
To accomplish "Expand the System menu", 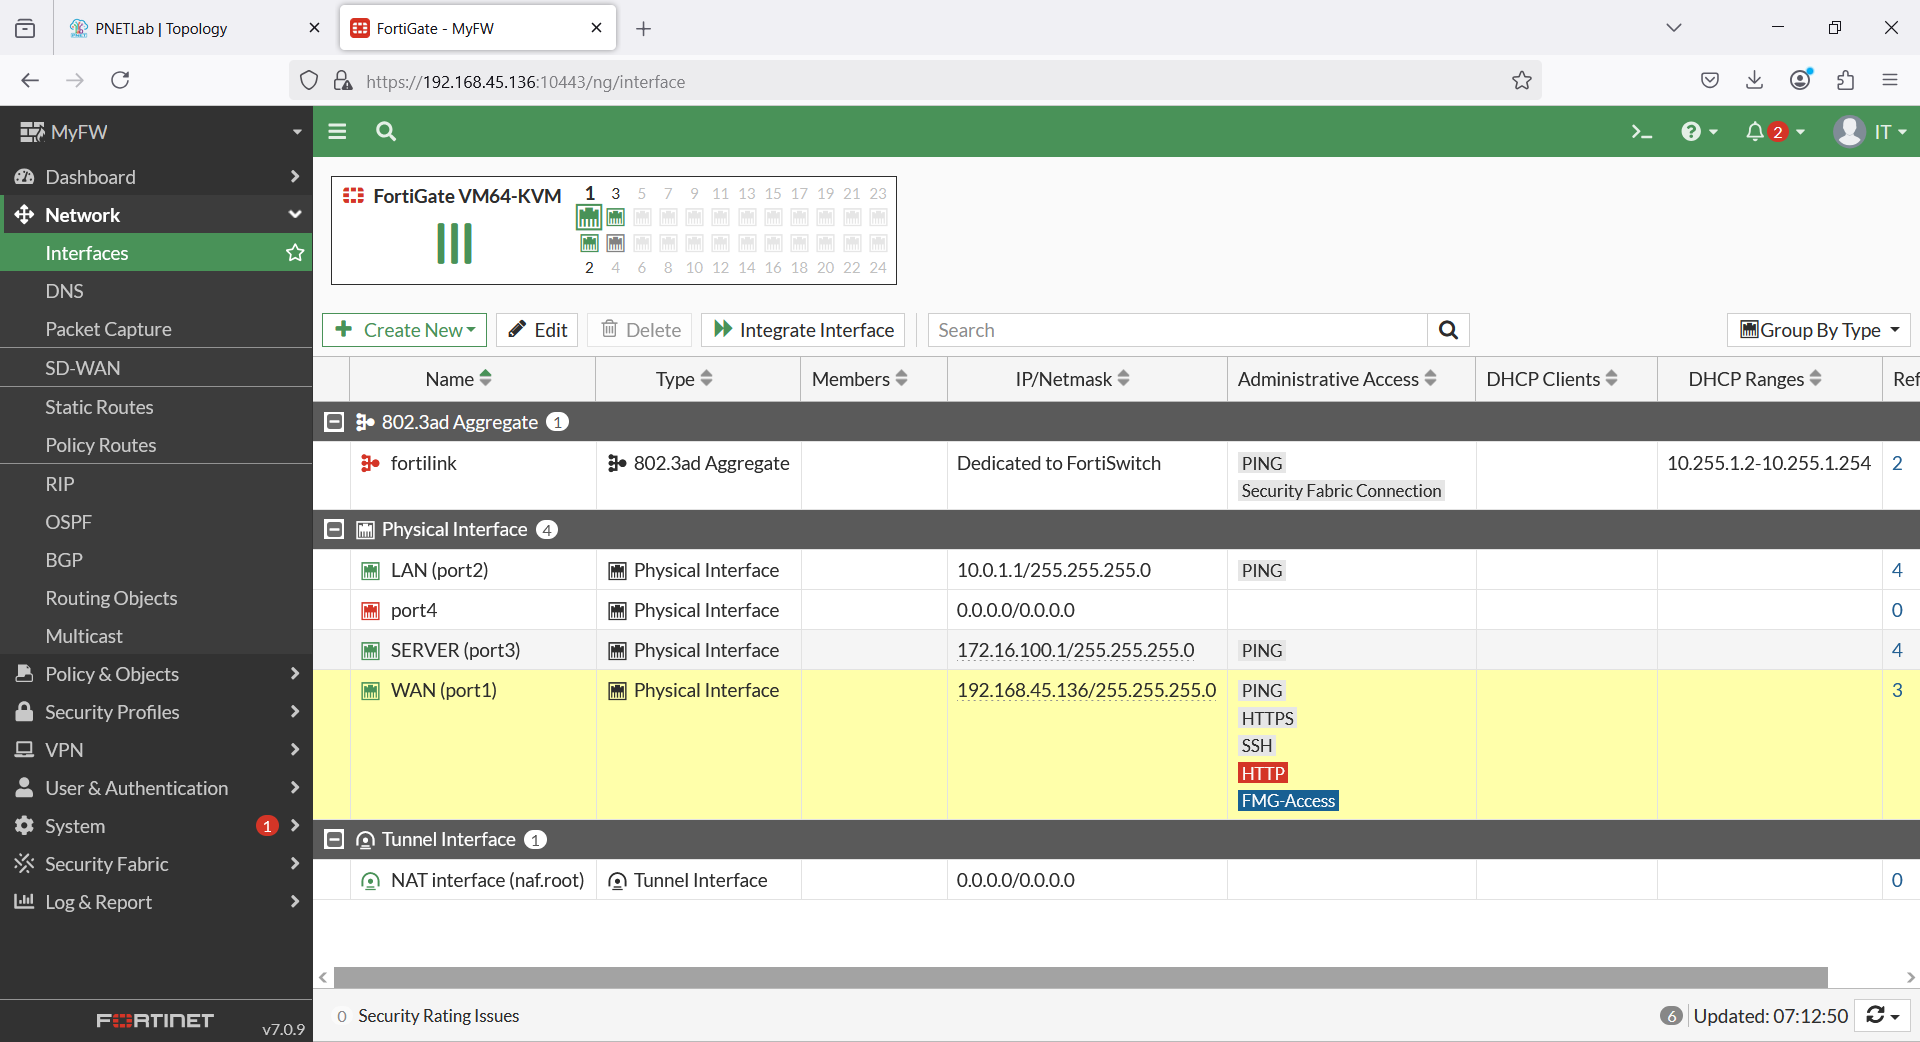I will pyautogui.click(x=156, y=826).
